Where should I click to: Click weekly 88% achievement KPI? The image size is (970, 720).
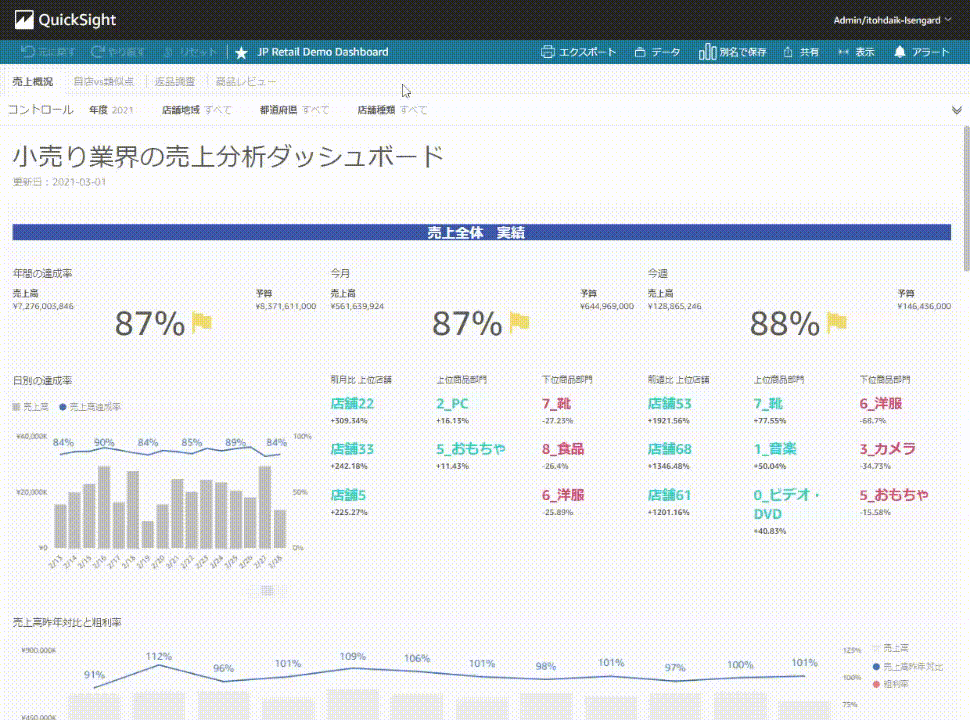click(x=784, y=324)
